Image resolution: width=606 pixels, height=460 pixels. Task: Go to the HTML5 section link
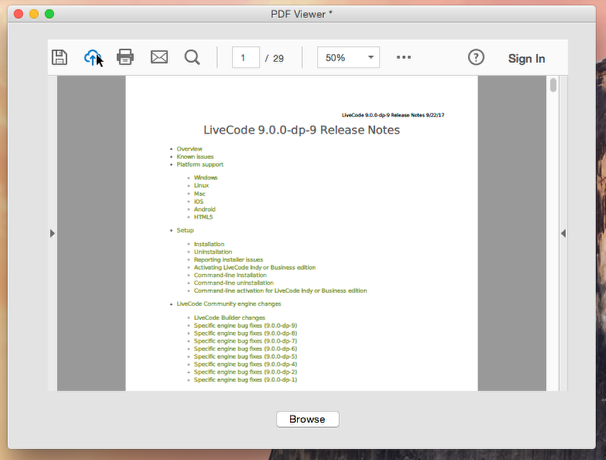pos(203,217)
